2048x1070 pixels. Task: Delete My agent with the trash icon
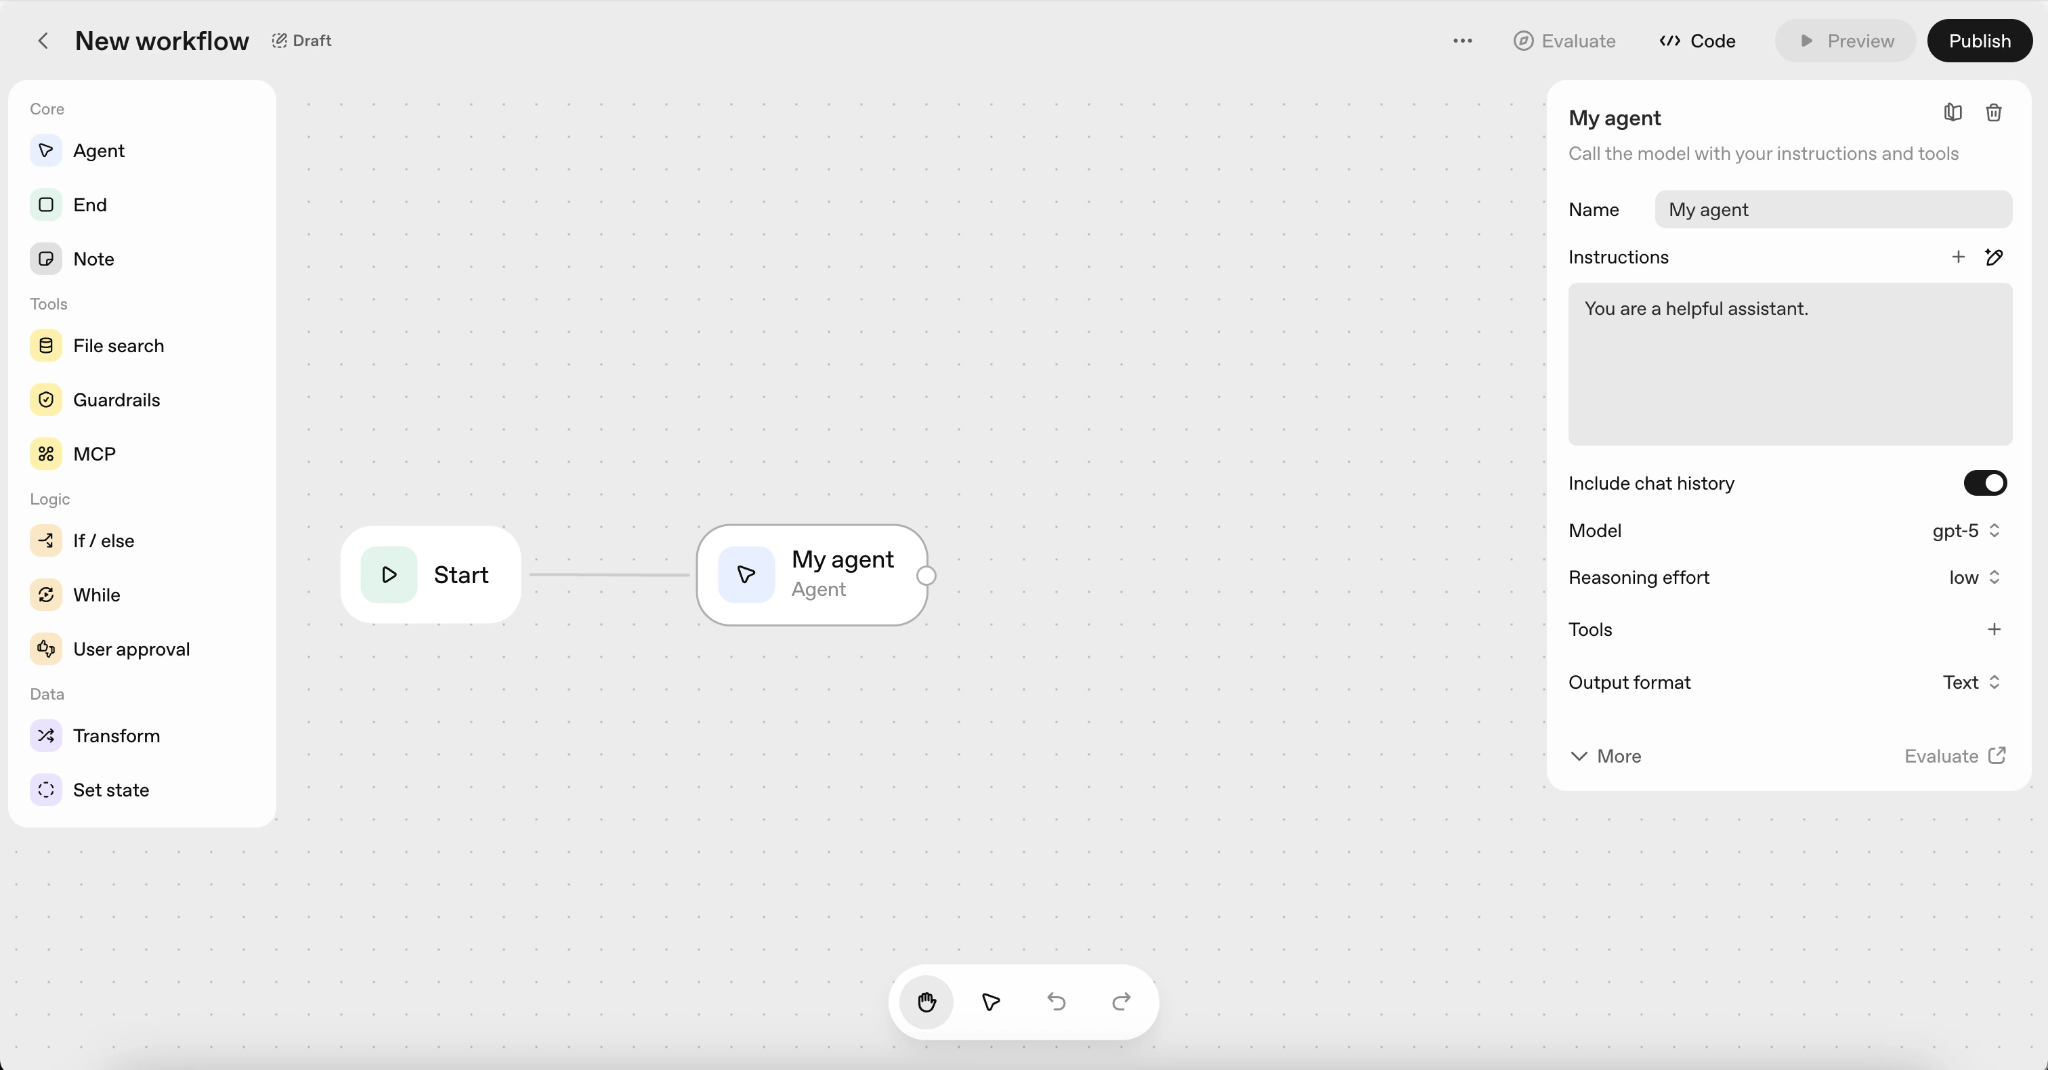tap(1995, 112)
